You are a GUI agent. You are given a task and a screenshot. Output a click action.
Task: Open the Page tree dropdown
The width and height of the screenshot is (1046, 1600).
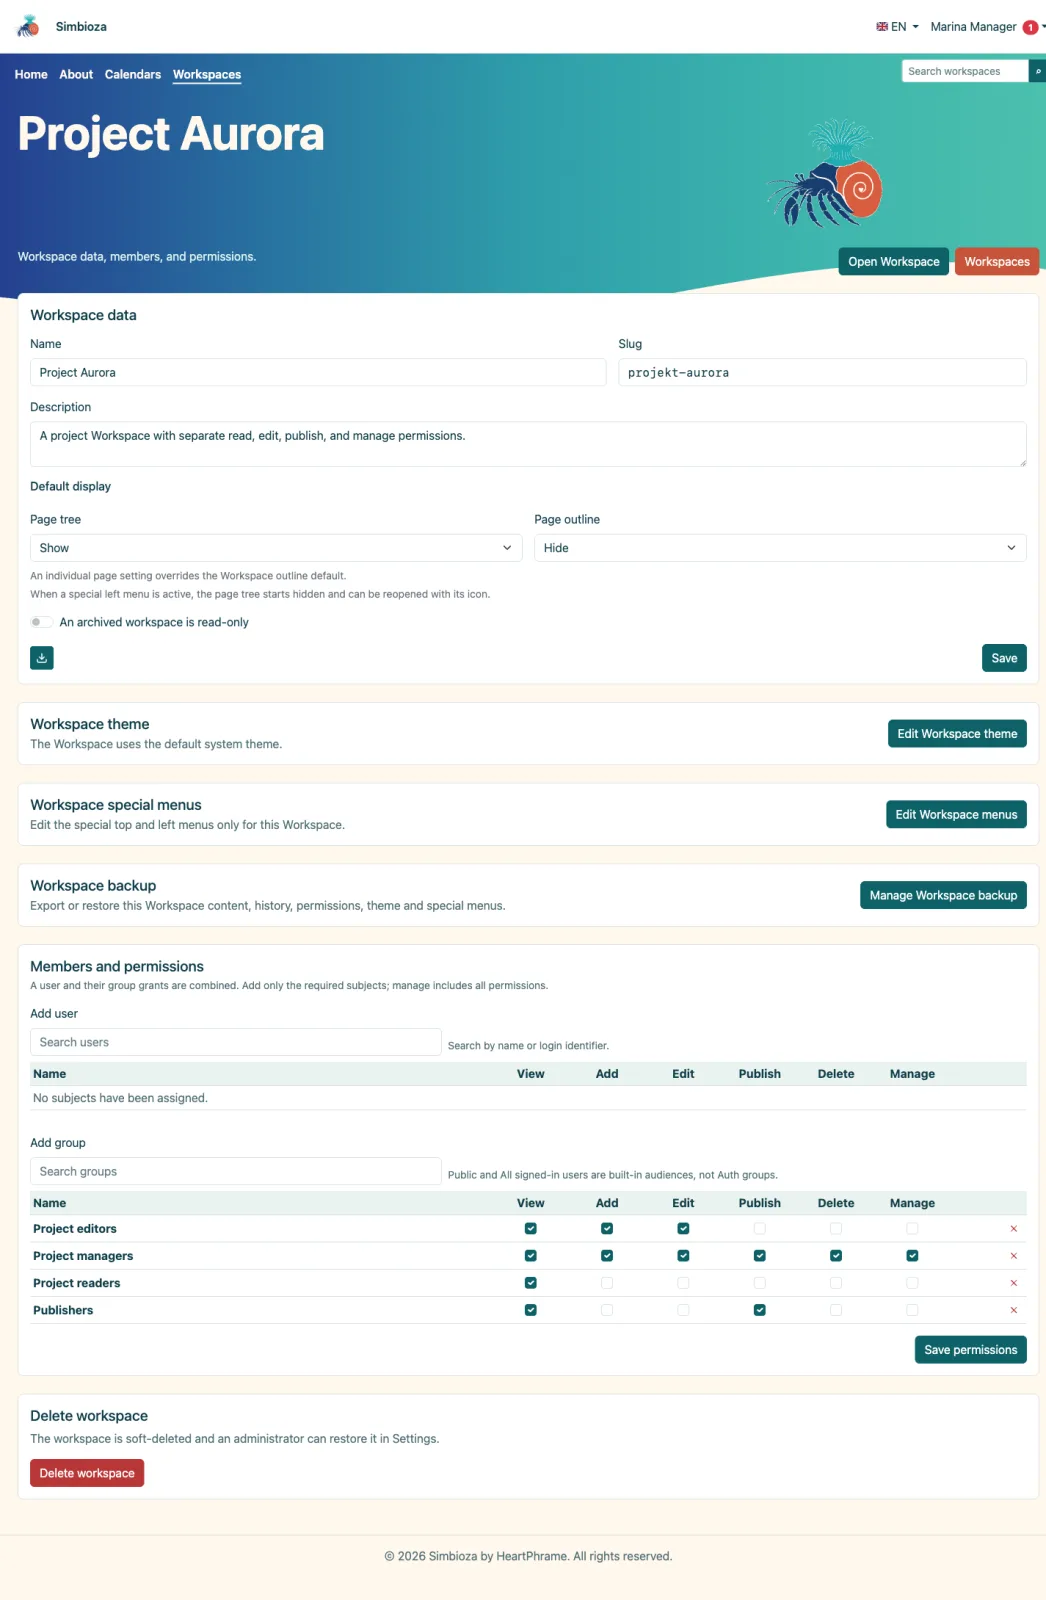click(x=276, y=548)
